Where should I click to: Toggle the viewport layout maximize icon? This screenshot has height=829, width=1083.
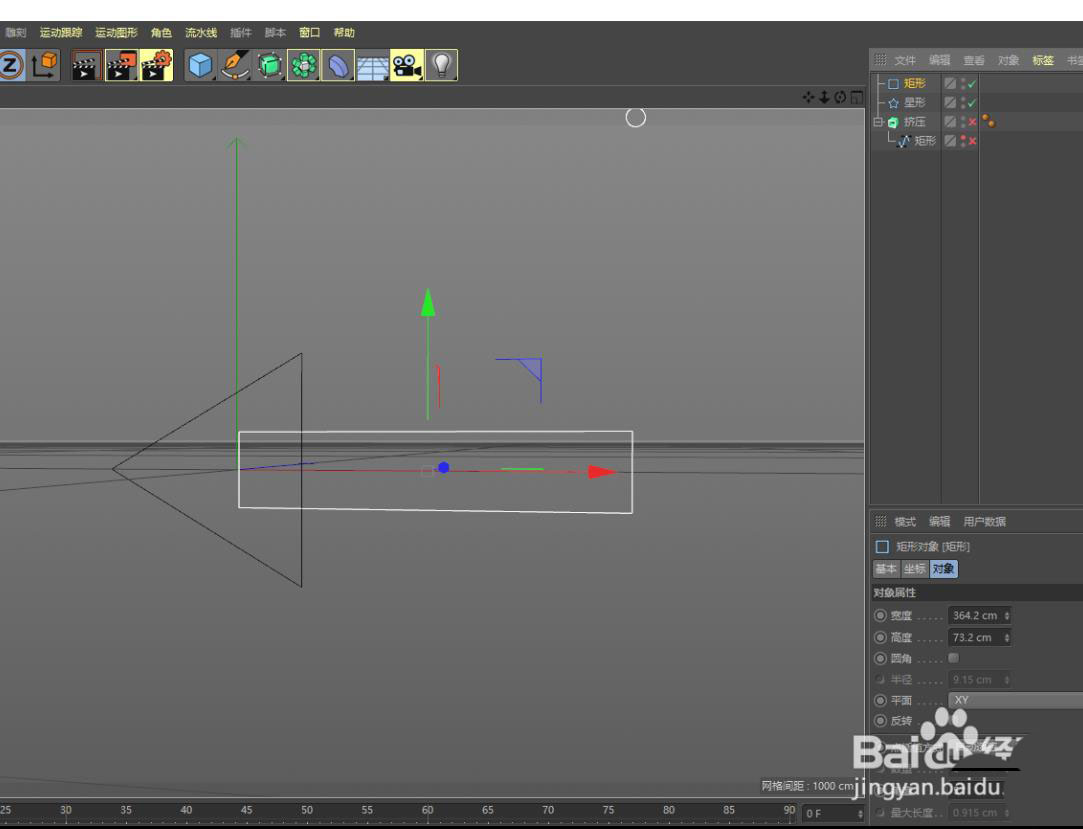click(x=856, y=97)
